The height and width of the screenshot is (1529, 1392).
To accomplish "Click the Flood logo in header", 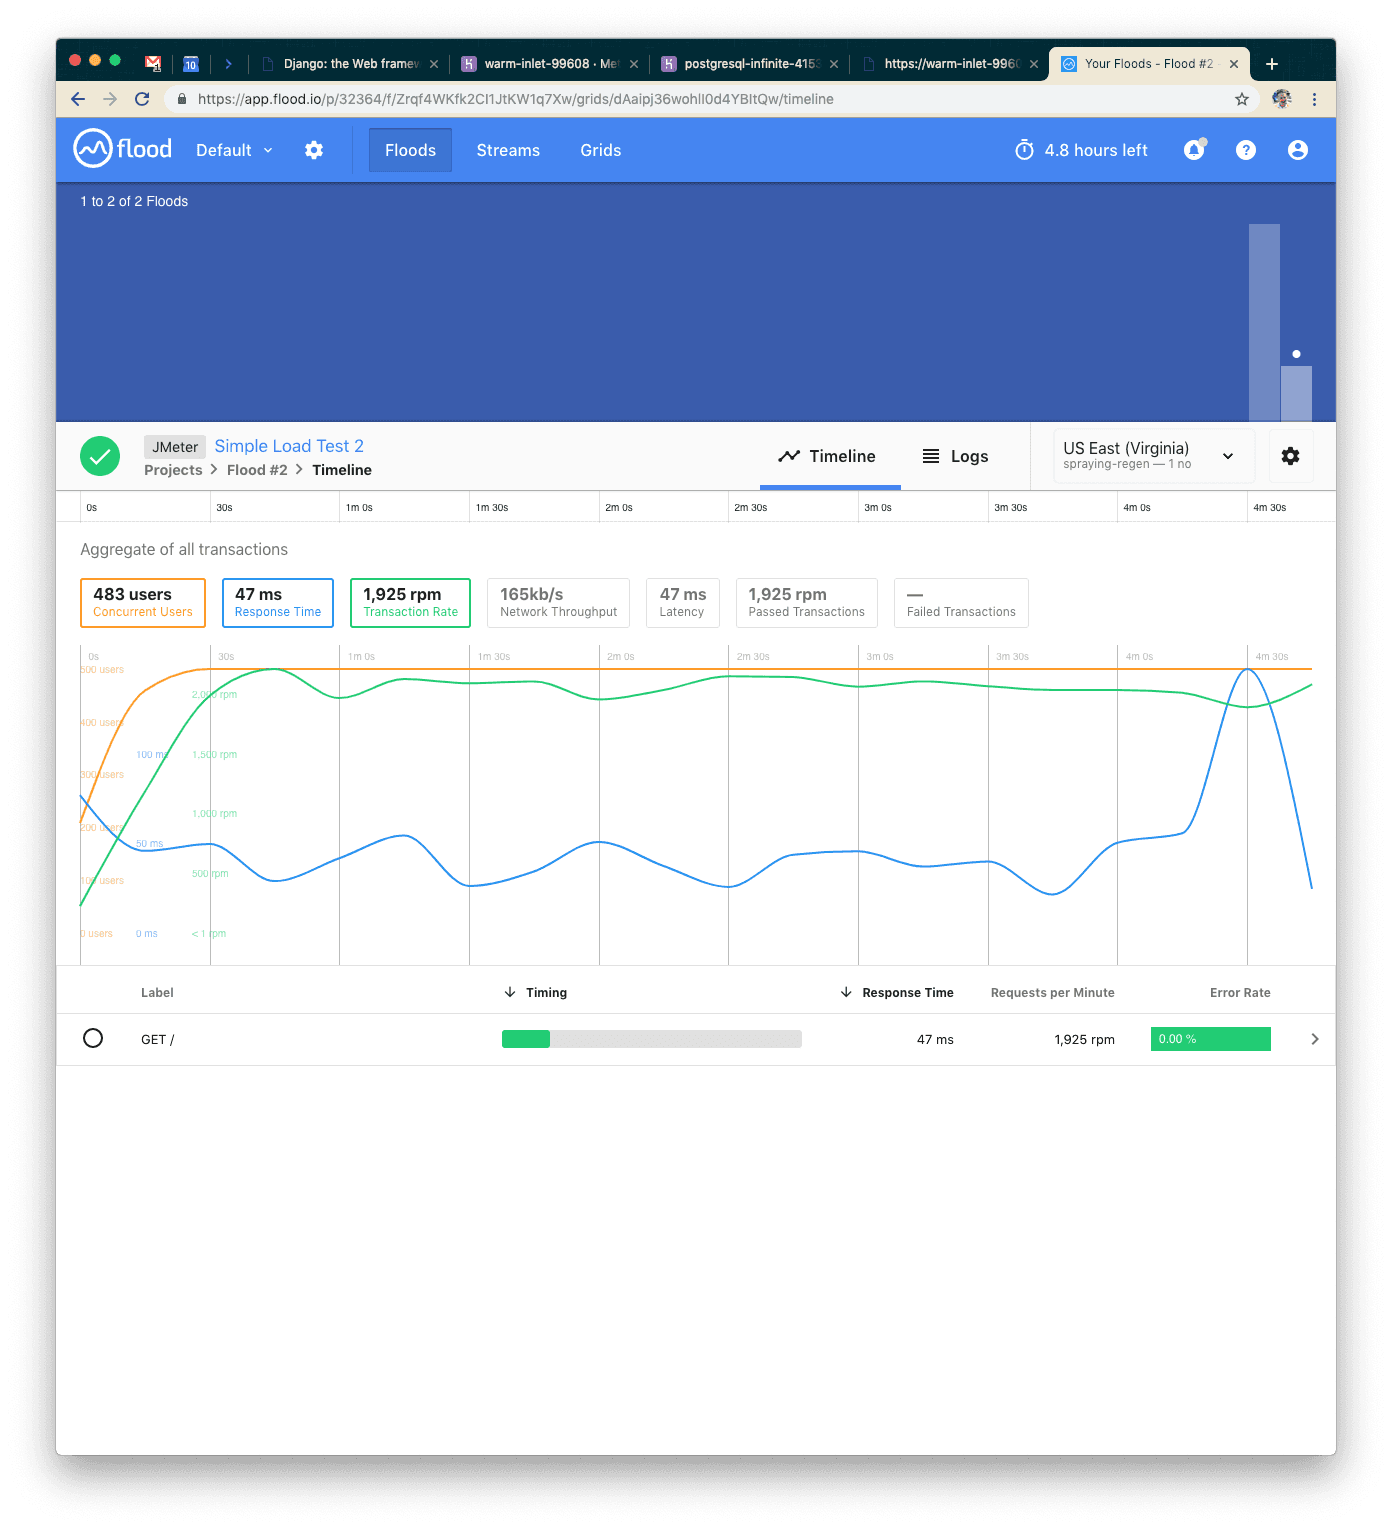I will pyautogui.click(x=122, y=149).
